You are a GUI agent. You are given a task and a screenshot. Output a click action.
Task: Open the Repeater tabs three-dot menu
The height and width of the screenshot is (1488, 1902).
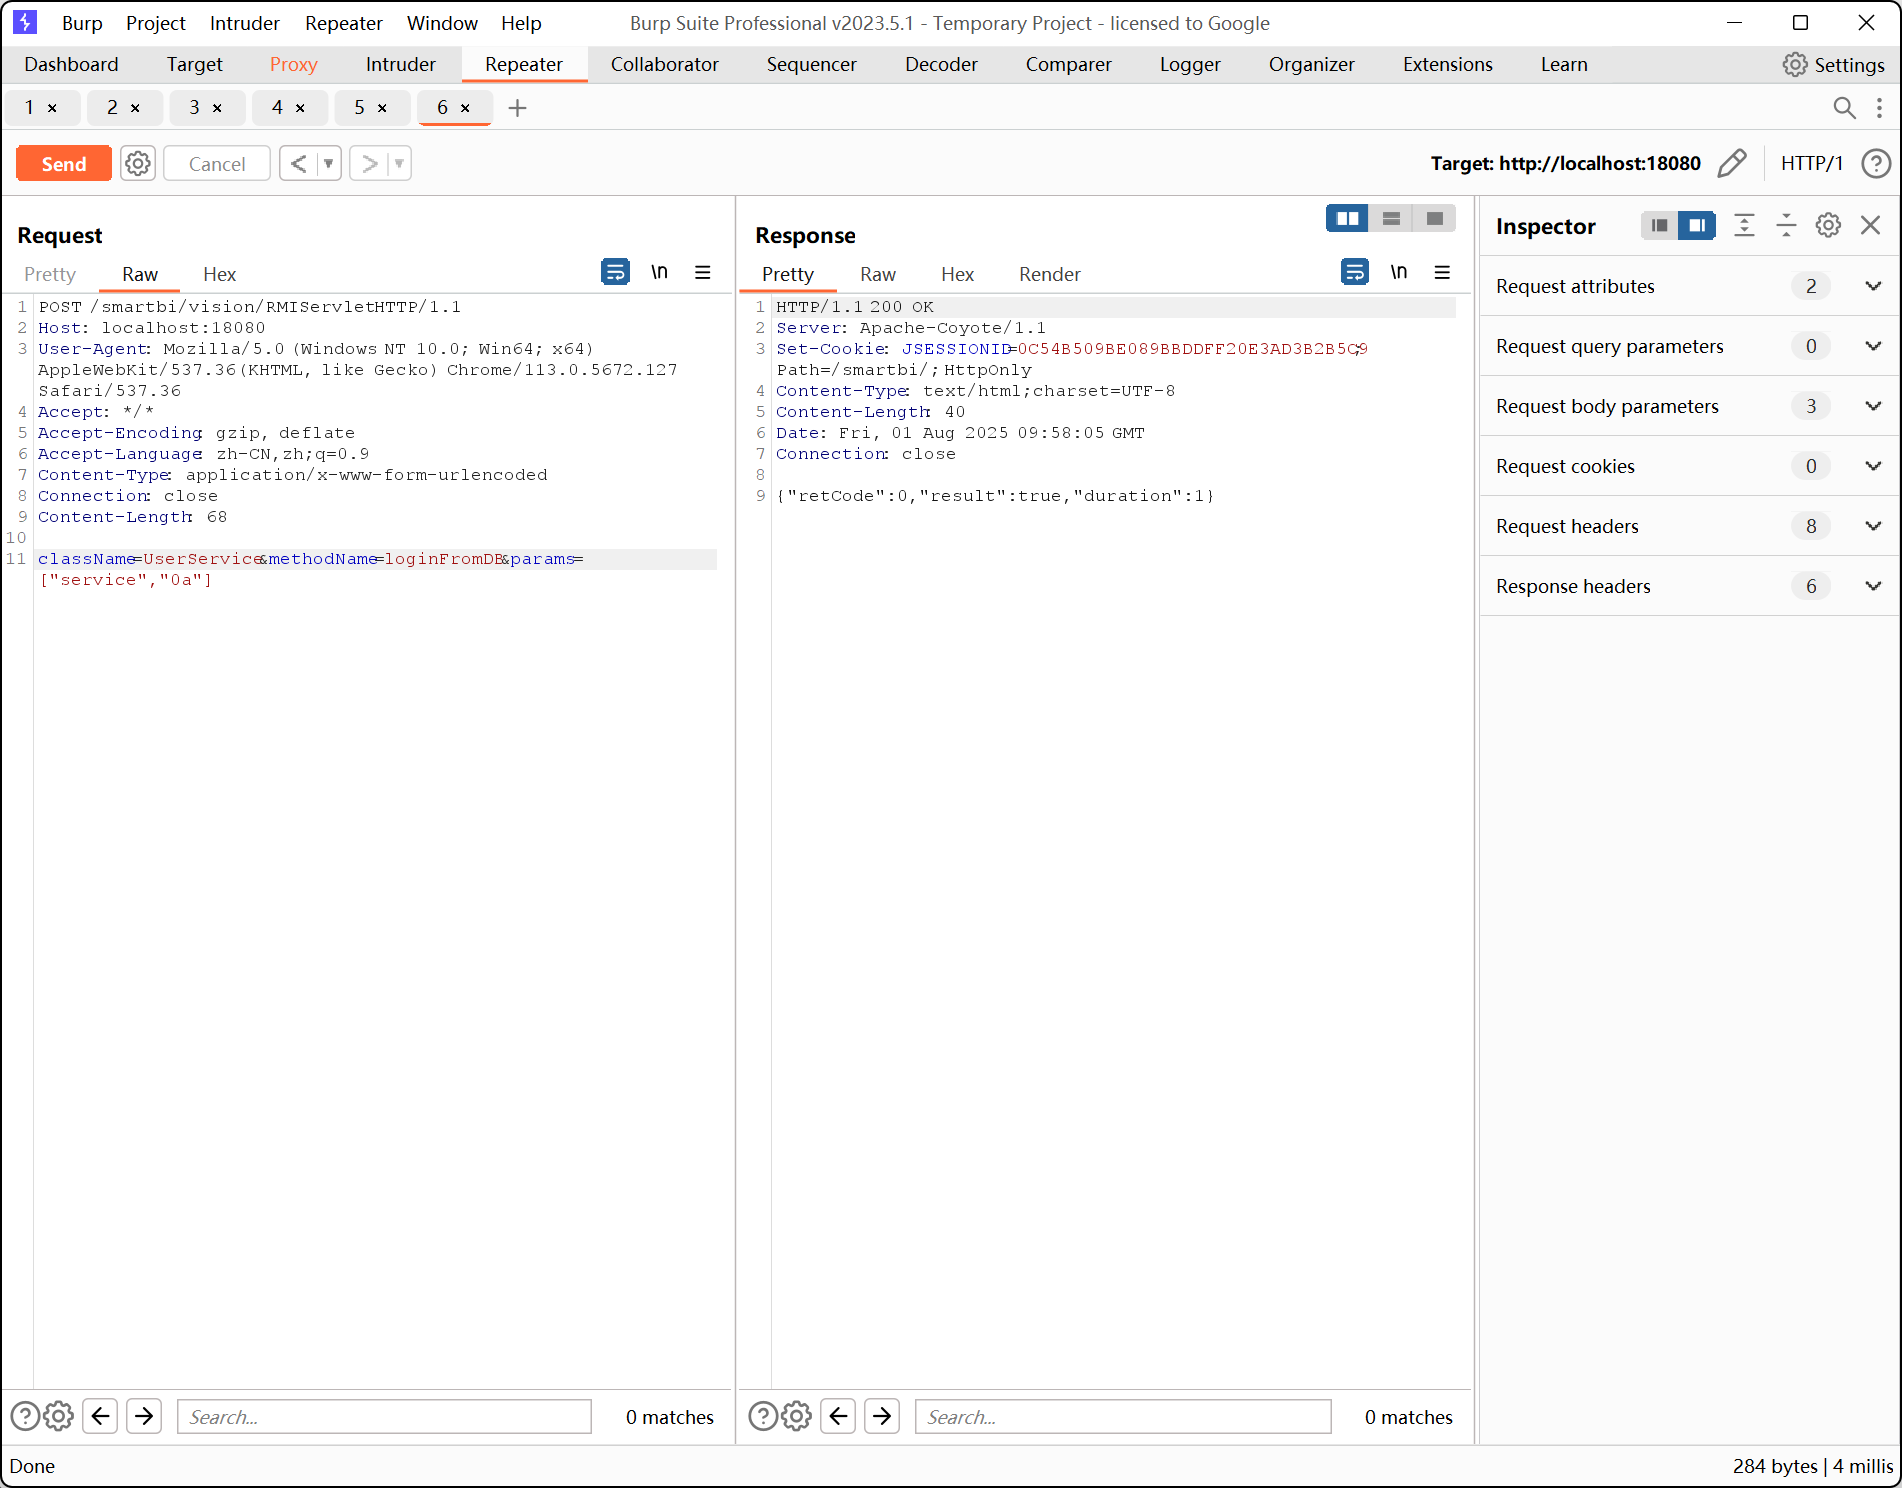click(1880, 108)
